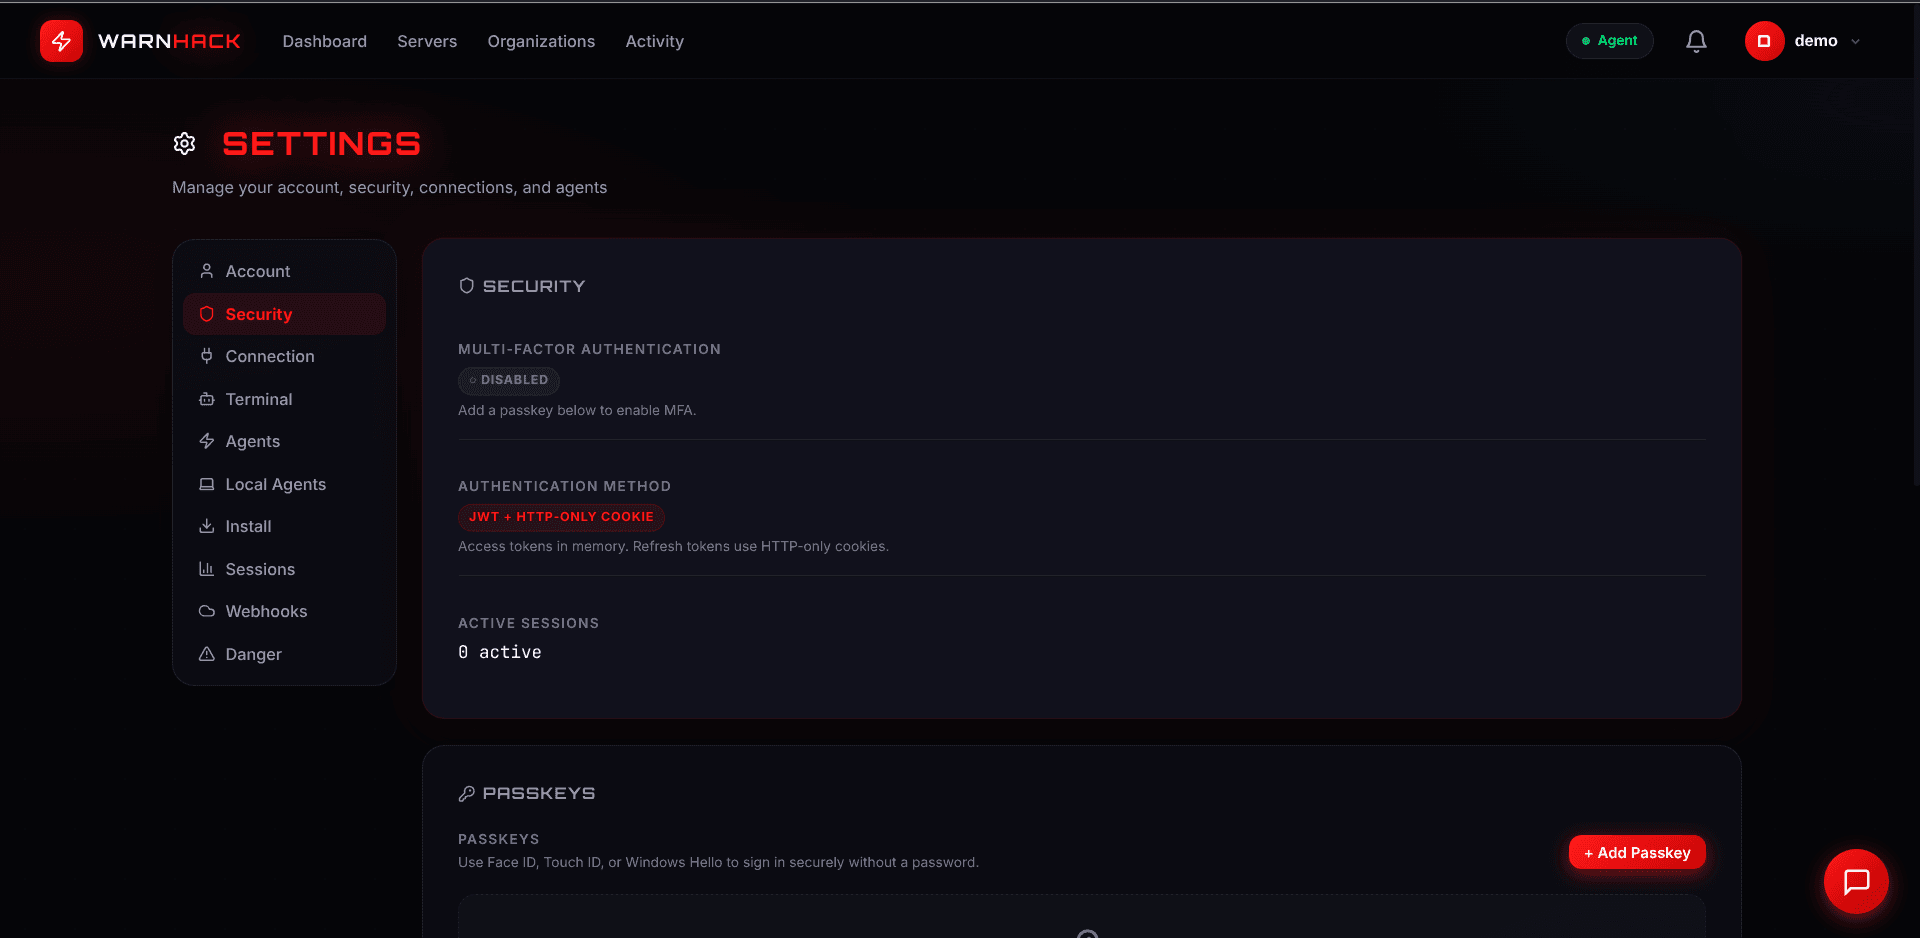Click the Add Passkey button

click(1636, 852)
